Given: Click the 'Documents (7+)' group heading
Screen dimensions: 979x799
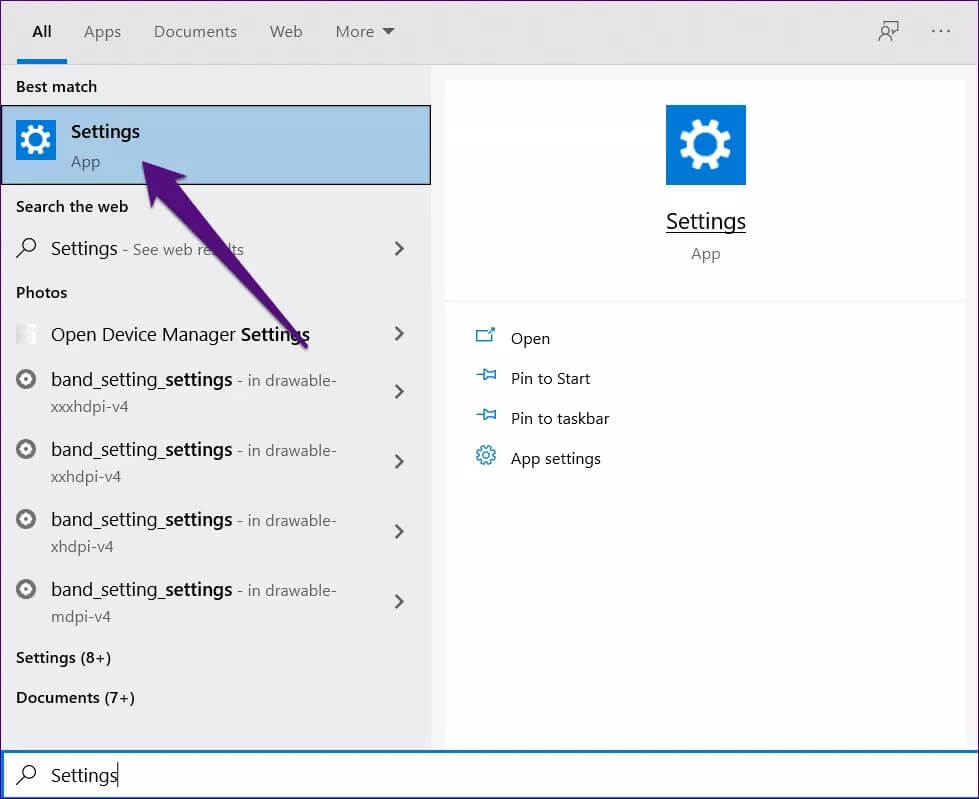Looking at the screenshot, I should (x=75, y=697).
